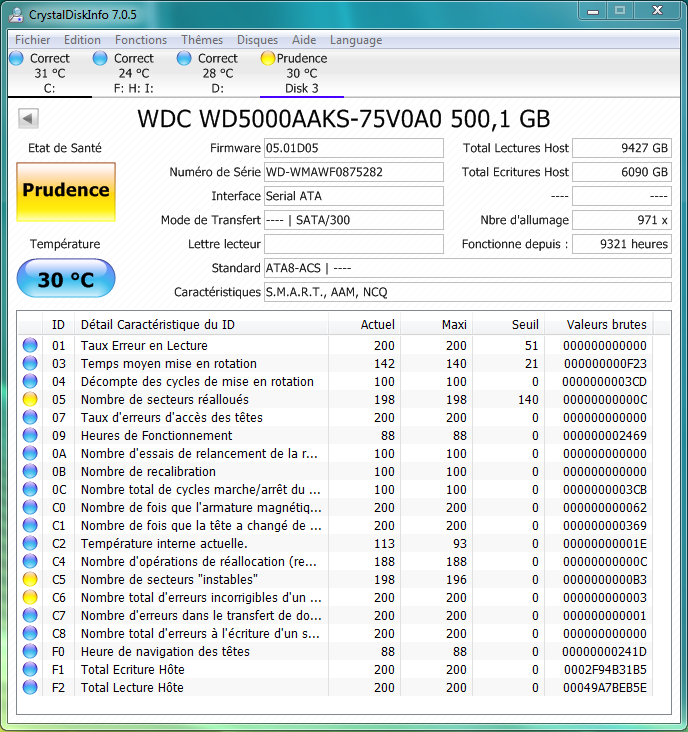The image size is (688, 732).
Task: Click raw value 00049A7BEB5E
Action: pyautogui.click(x=605, y=687)
